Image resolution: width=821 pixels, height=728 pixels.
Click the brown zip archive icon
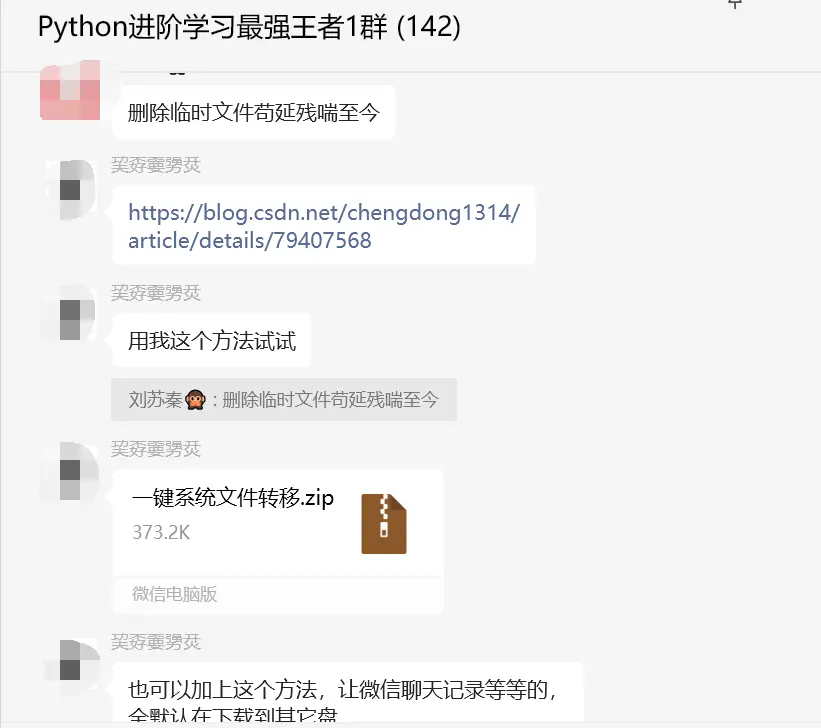pos(384,523)
